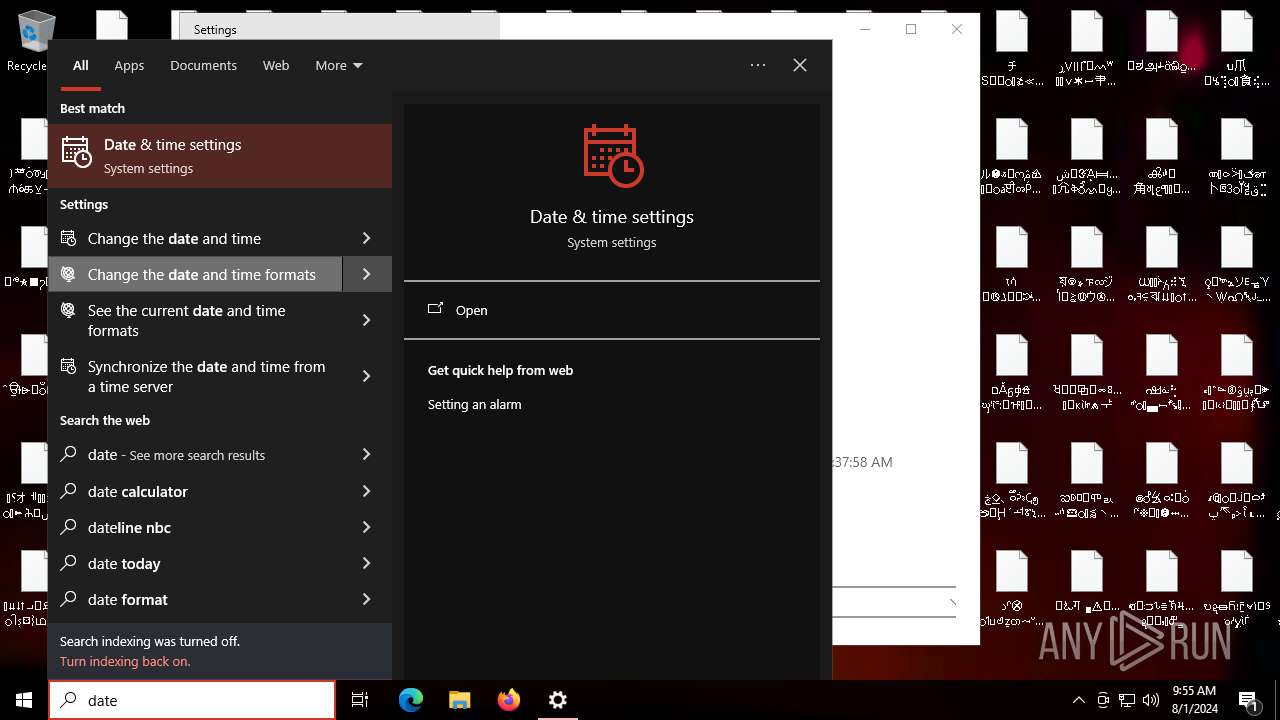1280x720 pixels.
Task: Click Date & time settings title in preview
Action: coord(612,216)
